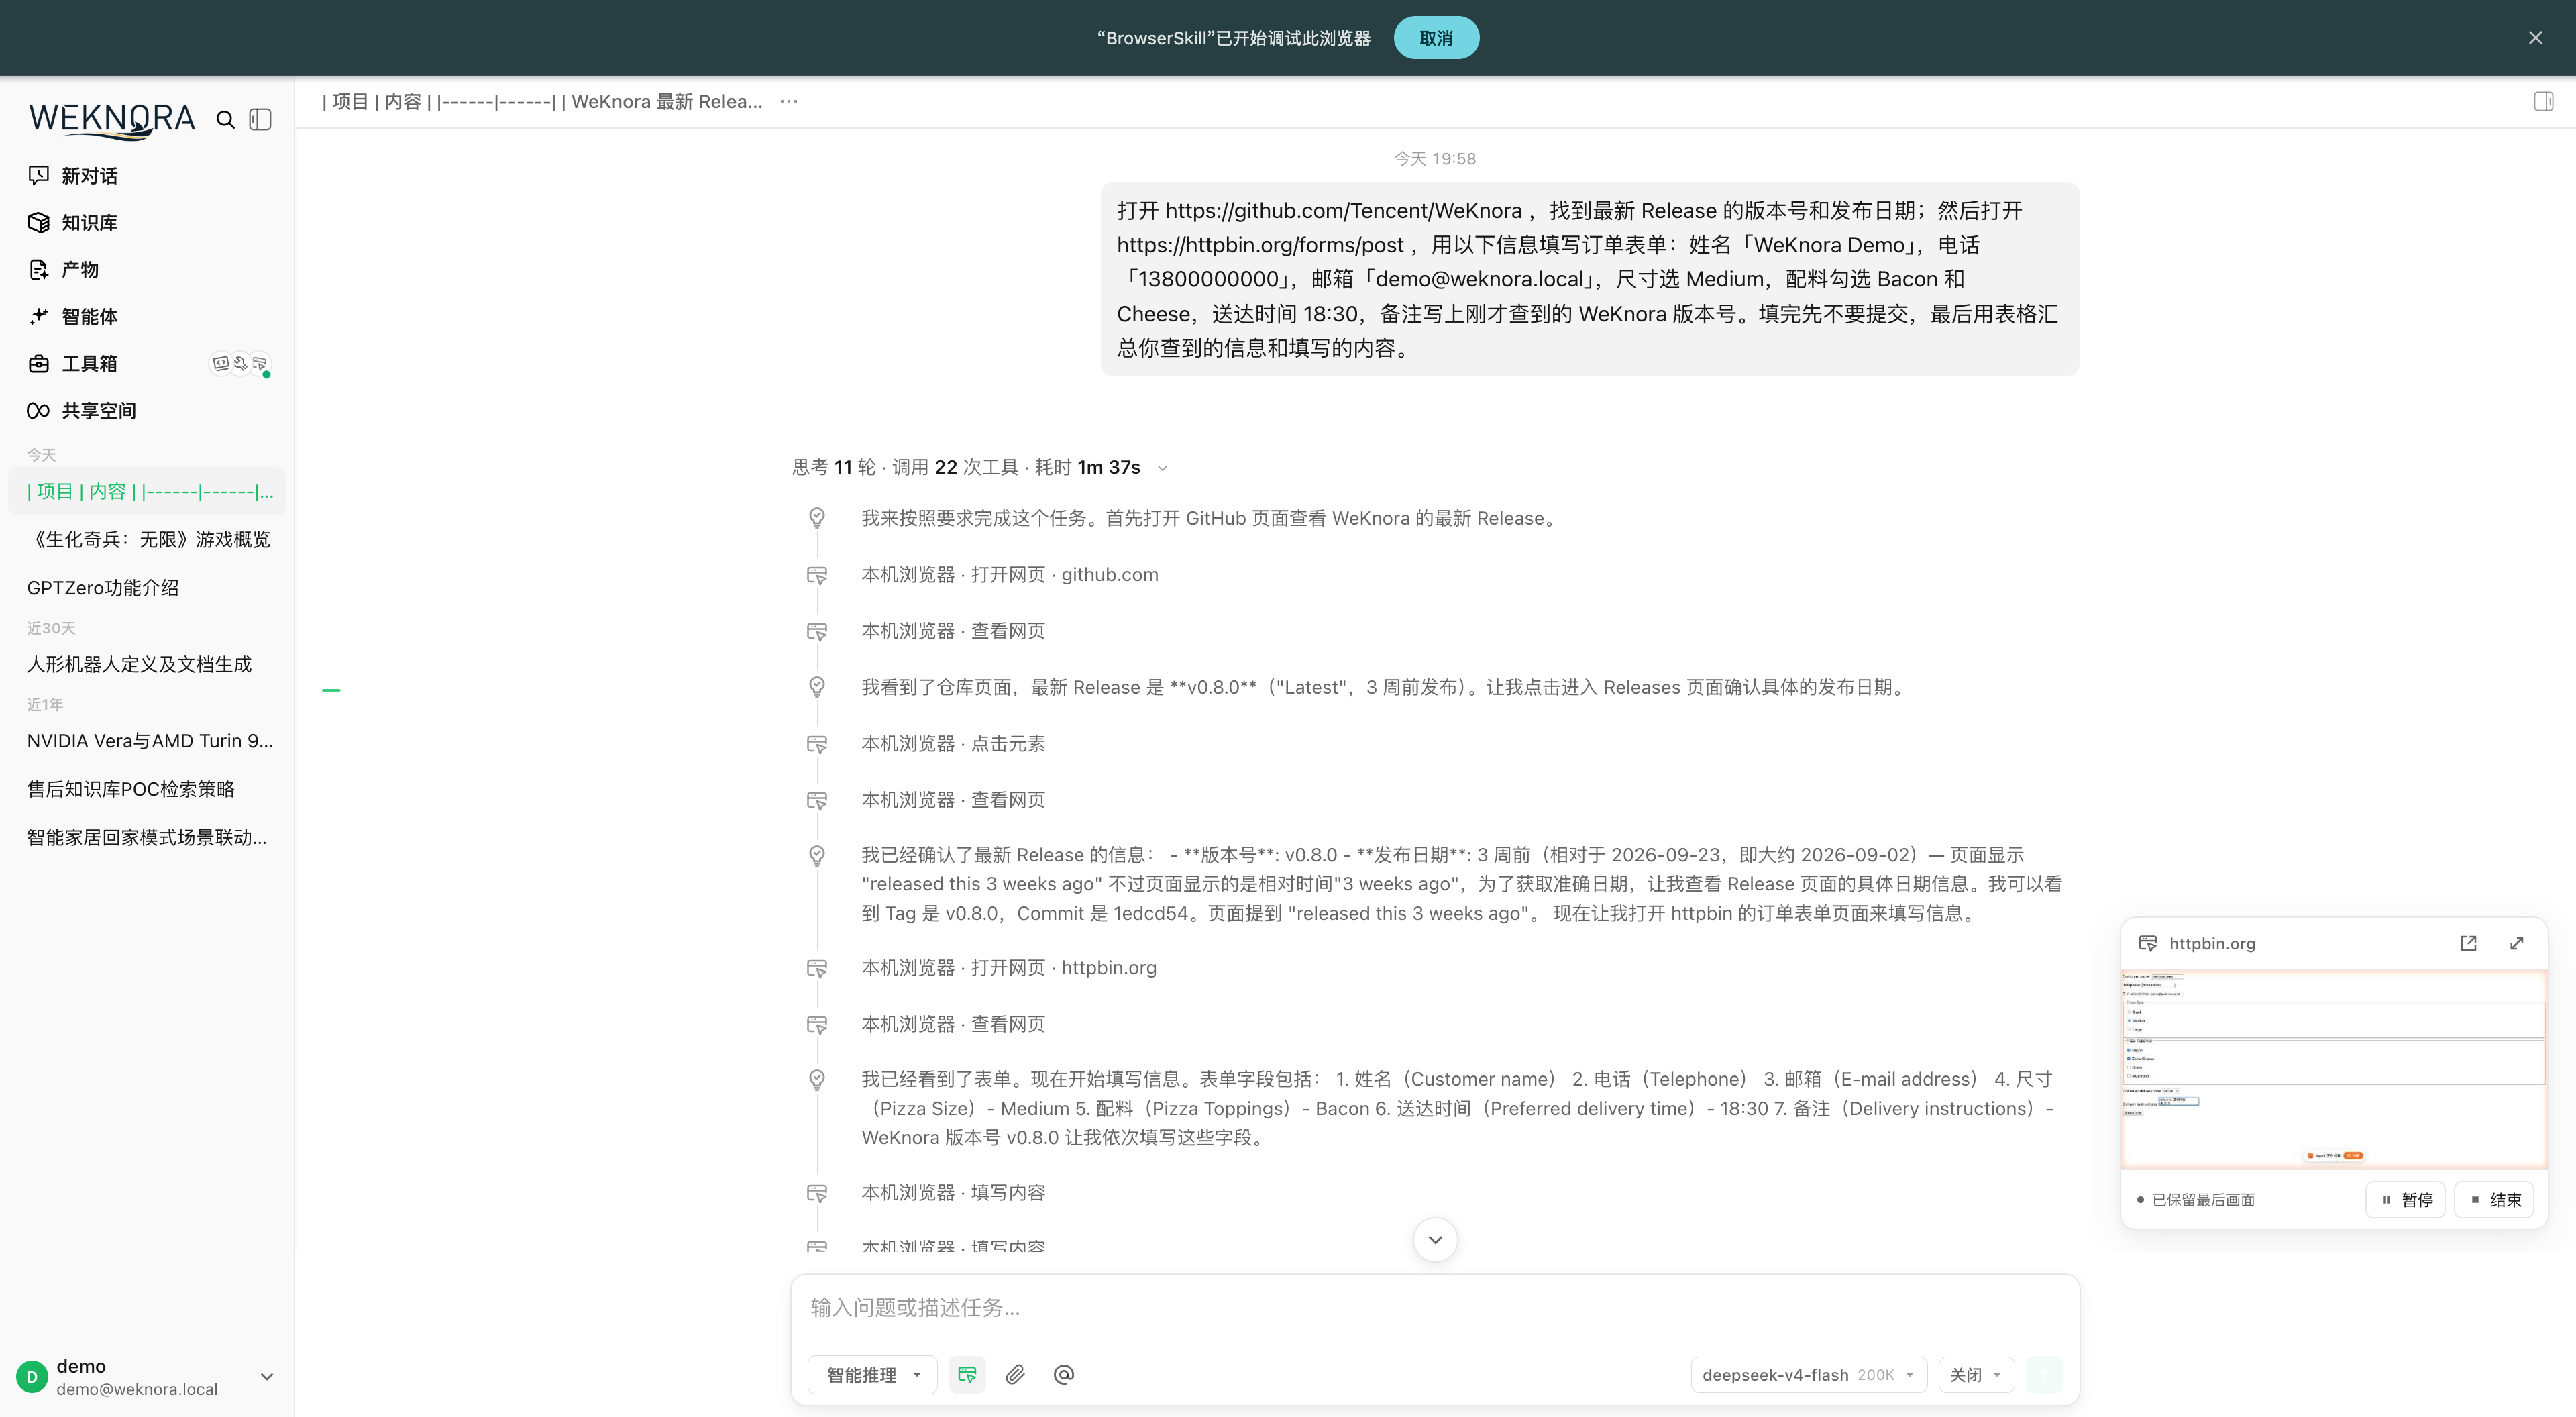Toggle the browser tool icon in input bar
The image size is (2576, 1417).
(x=966, y=1375)
